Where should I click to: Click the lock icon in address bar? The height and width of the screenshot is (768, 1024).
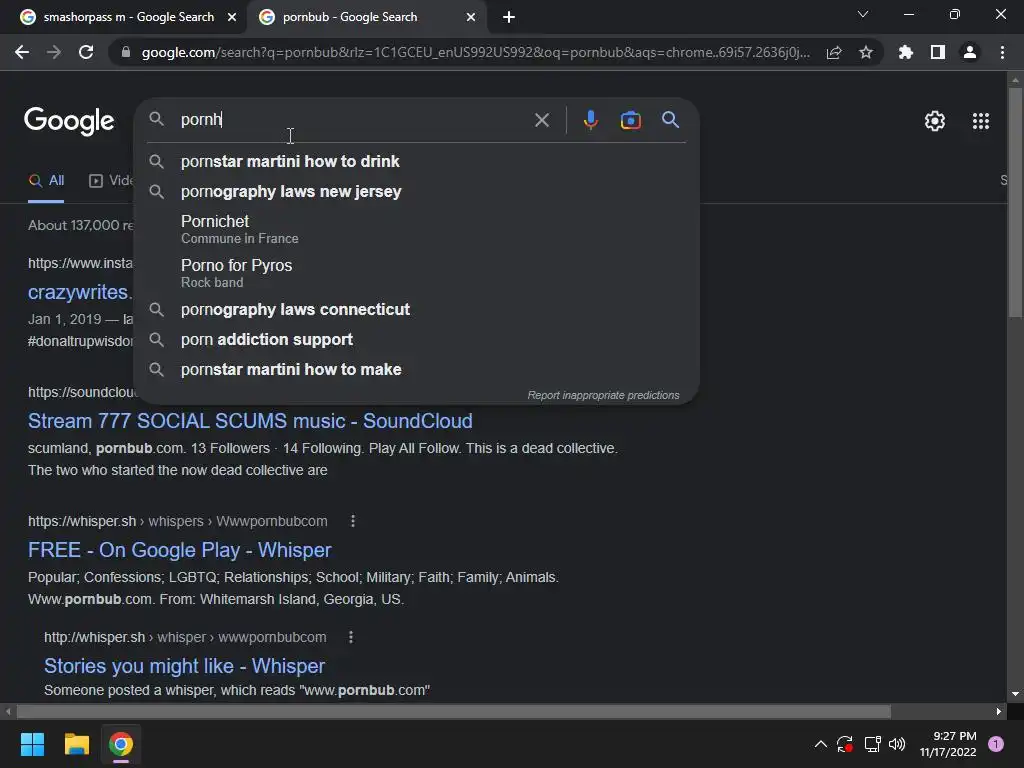tap(126, 52)
